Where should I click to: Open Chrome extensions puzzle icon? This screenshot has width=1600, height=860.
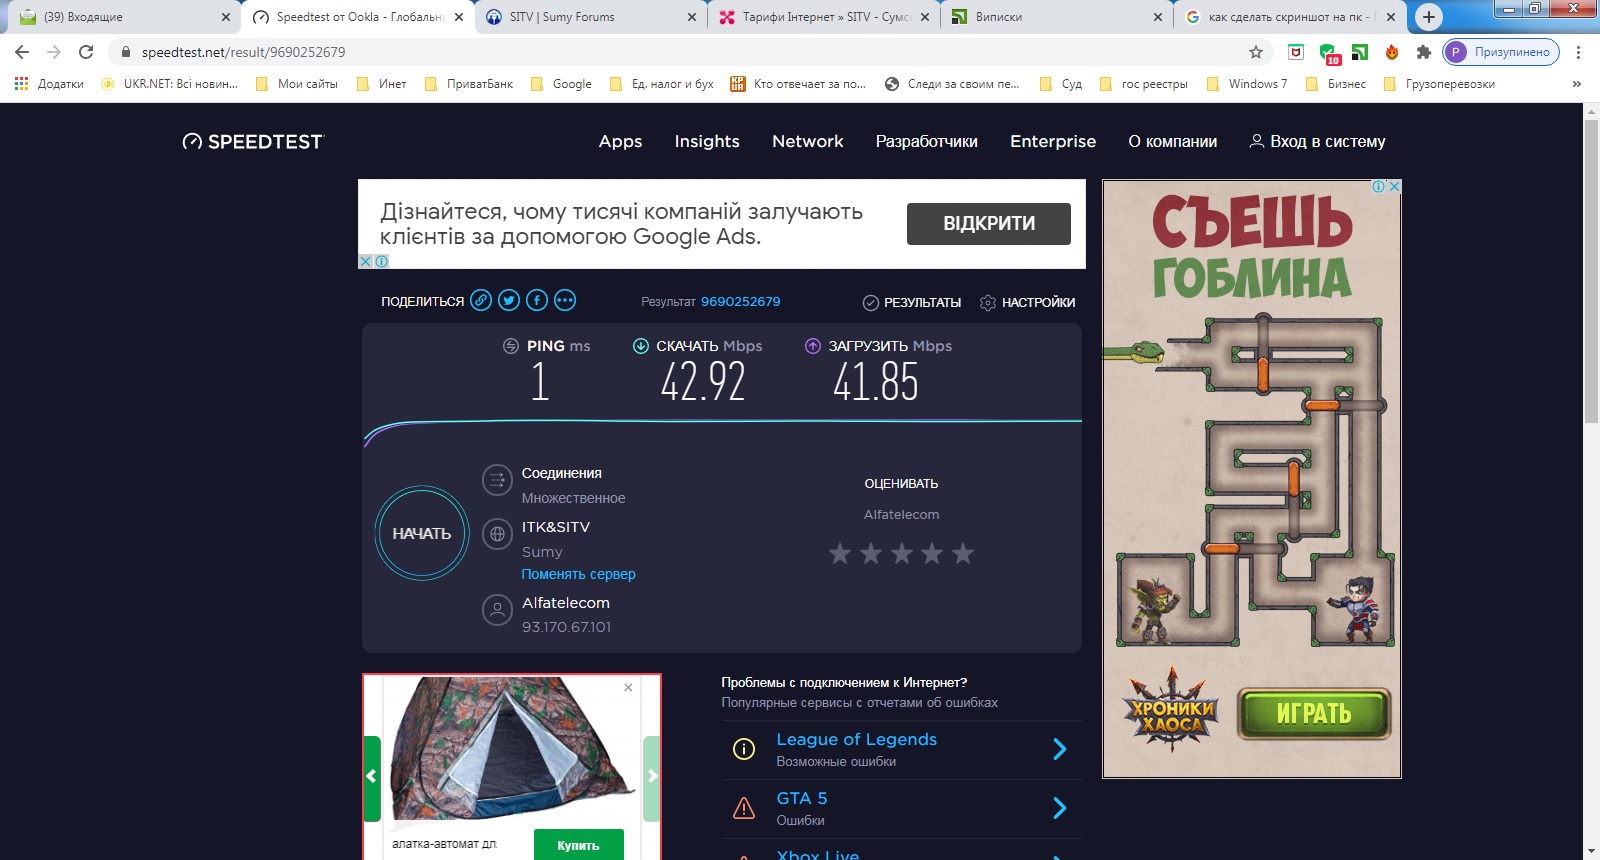tap(1424, 52)
